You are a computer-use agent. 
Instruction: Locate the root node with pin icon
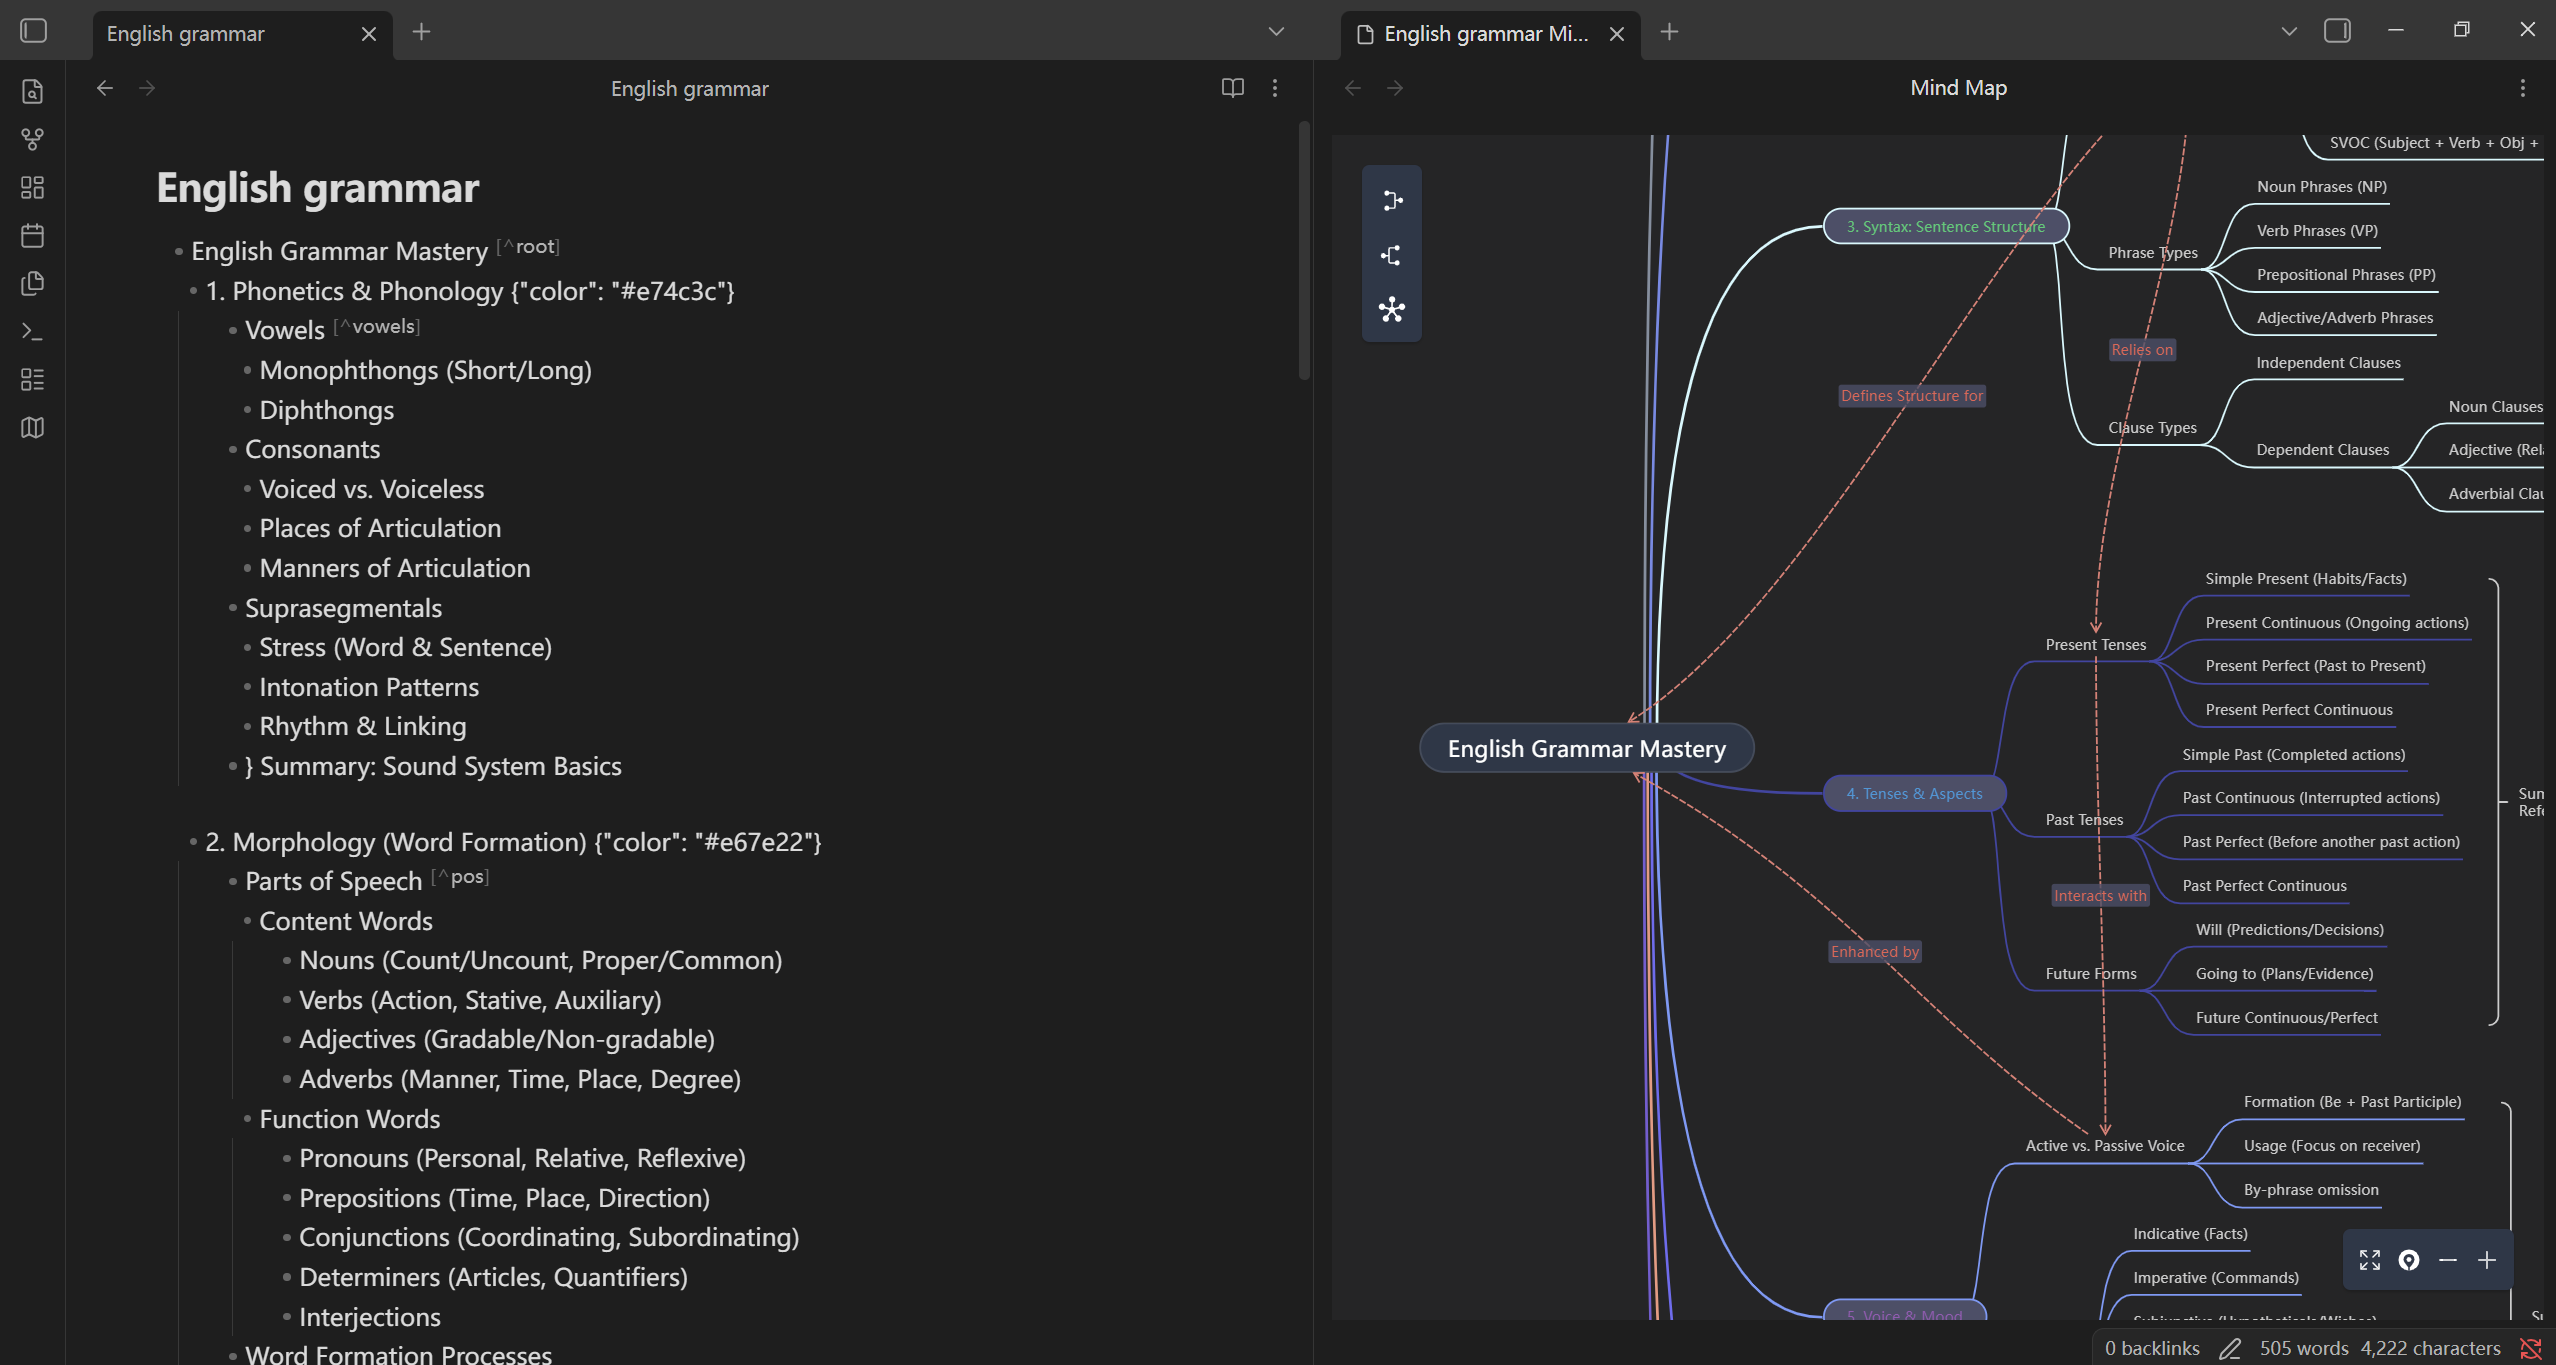pyautogui.click(x=2408, y=1260)
